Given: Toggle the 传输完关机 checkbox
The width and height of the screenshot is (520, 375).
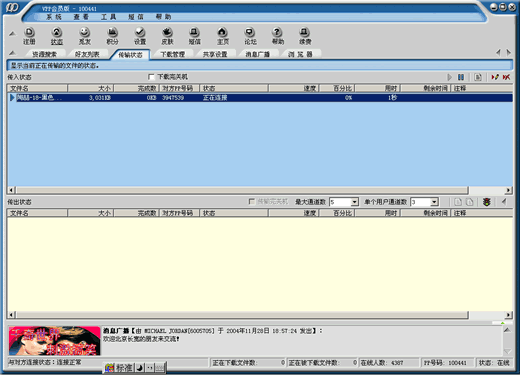Looking at the screenshot, I should (x=252, y=201).
